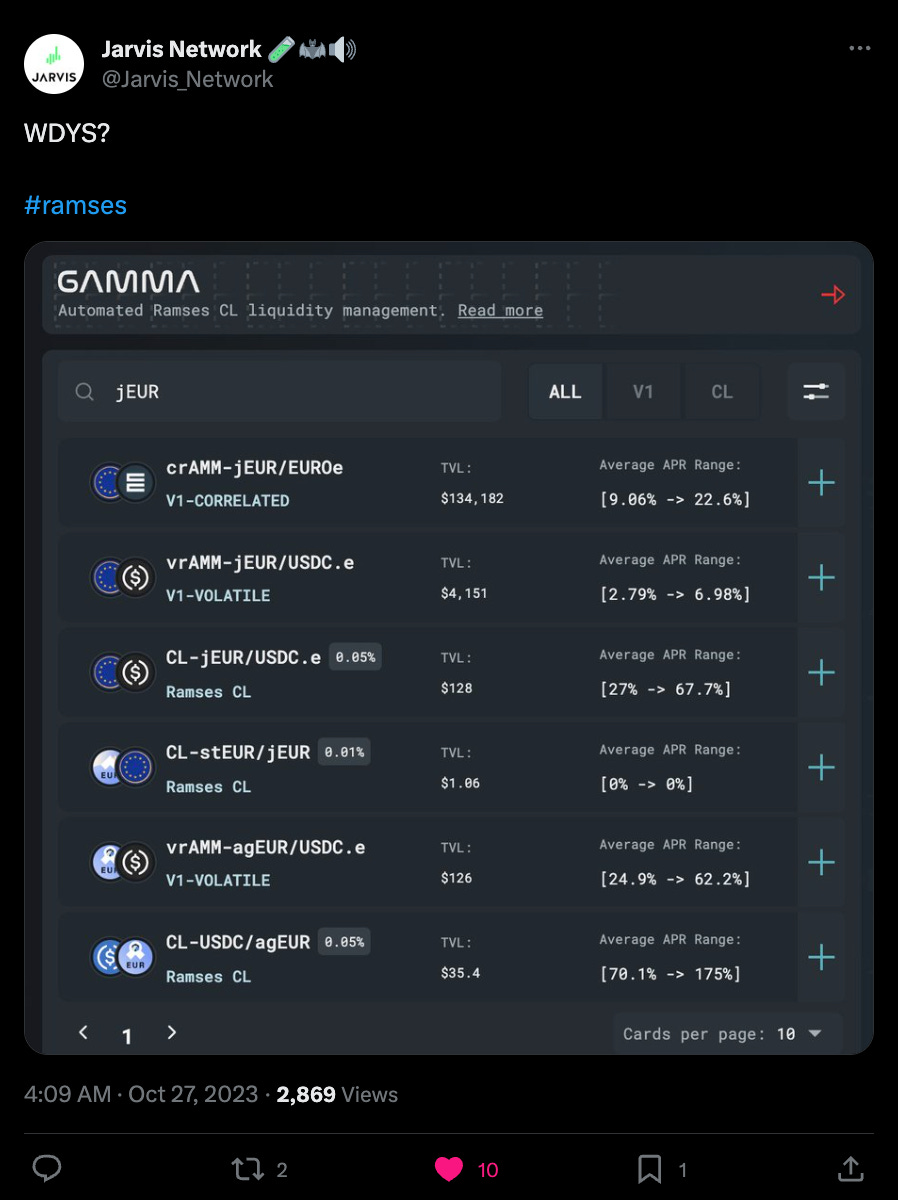Click the CL-stEUR/jEUR pool name

(x=238, y=752)
